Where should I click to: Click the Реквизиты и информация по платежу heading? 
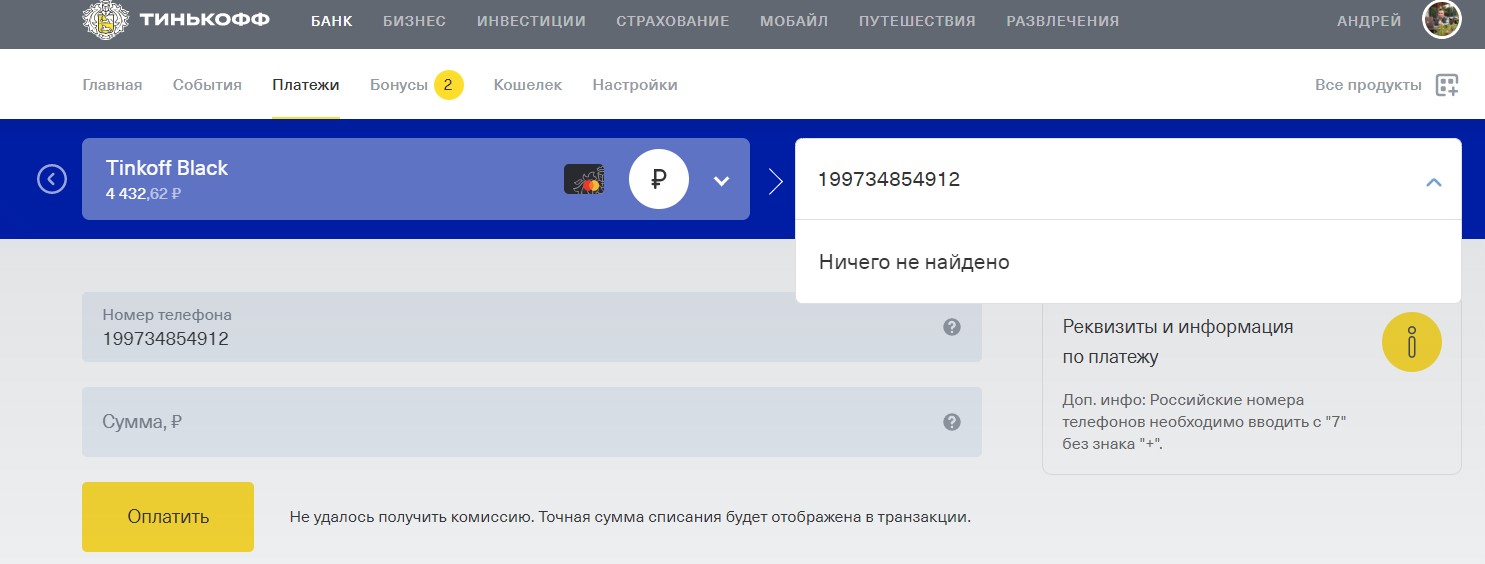pos(1178,342)
